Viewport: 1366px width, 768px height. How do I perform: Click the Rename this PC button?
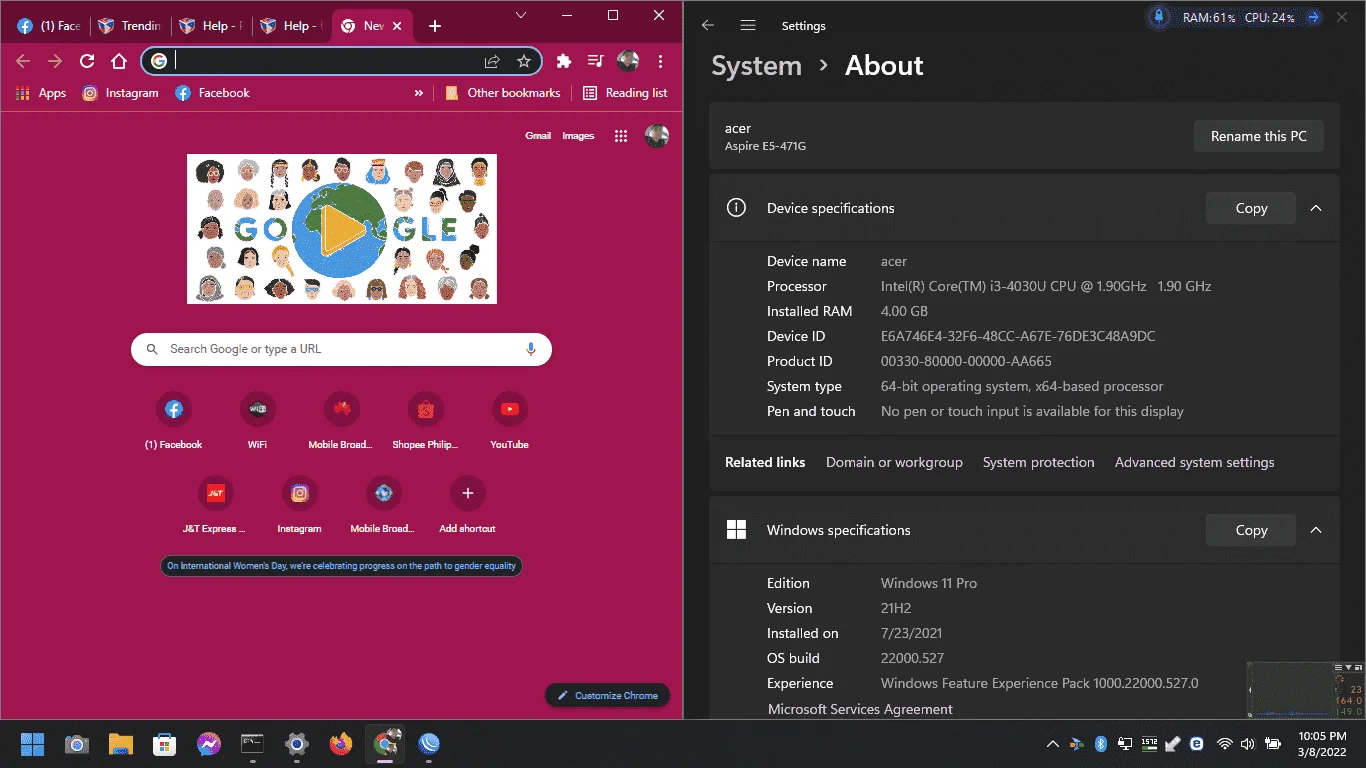click(1259, 136)
